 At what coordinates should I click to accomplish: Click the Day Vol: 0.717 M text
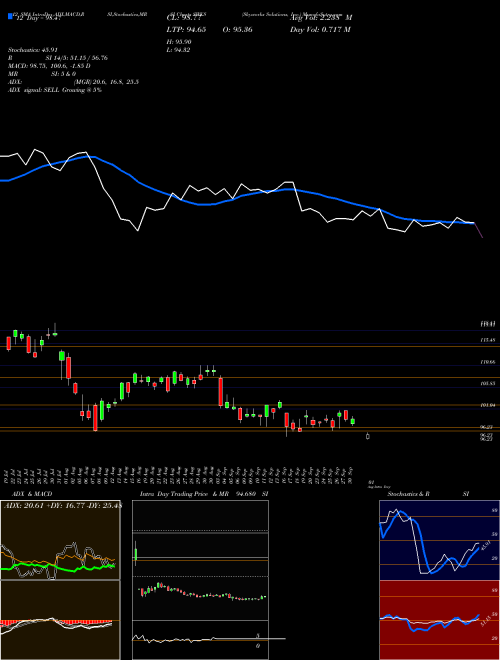[x=320, y=30]
